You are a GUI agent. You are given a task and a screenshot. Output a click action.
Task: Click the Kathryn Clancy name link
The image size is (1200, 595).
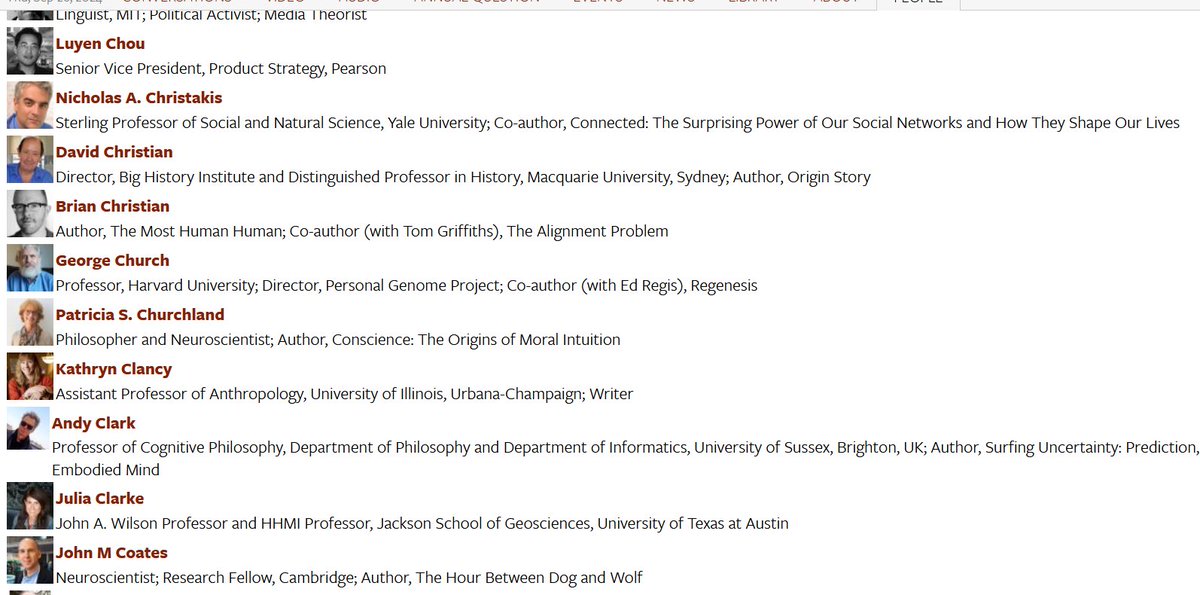point(114,369)
